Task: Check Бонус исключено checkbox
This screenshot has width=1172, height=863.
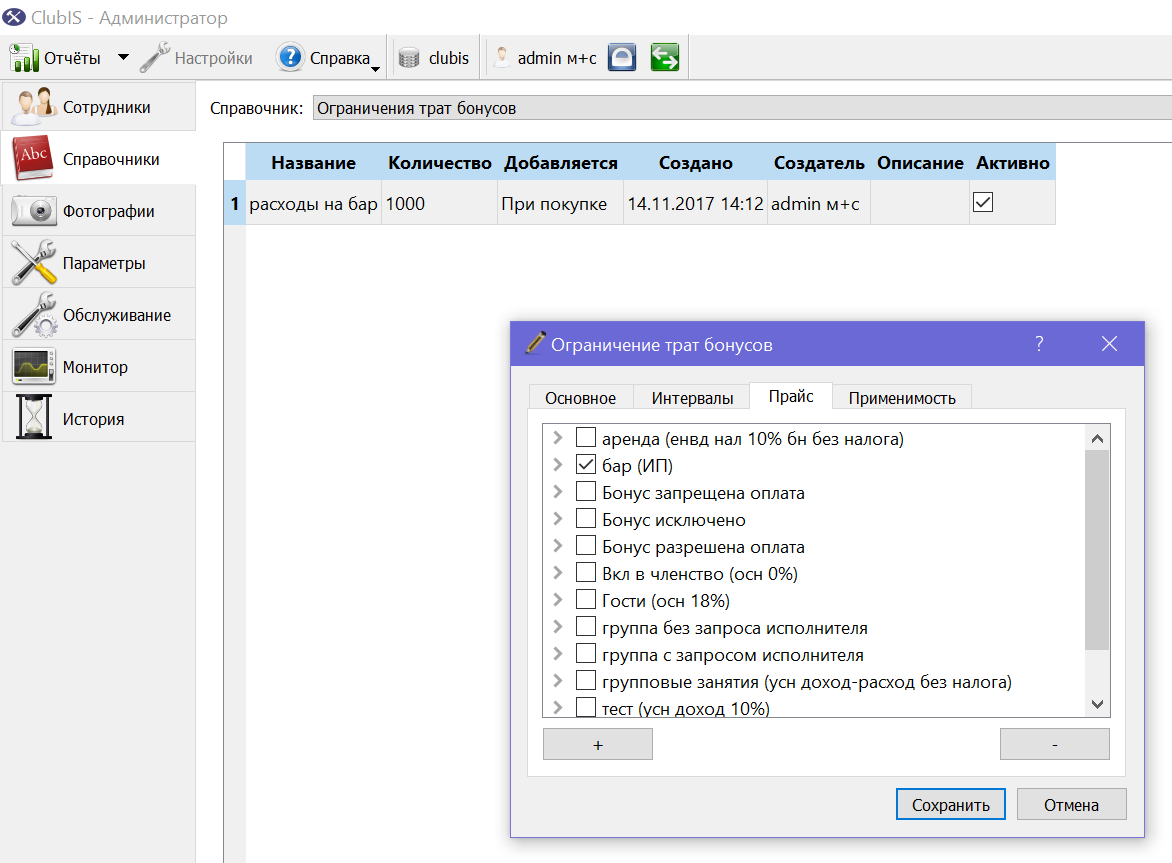Action: point(586,518)
